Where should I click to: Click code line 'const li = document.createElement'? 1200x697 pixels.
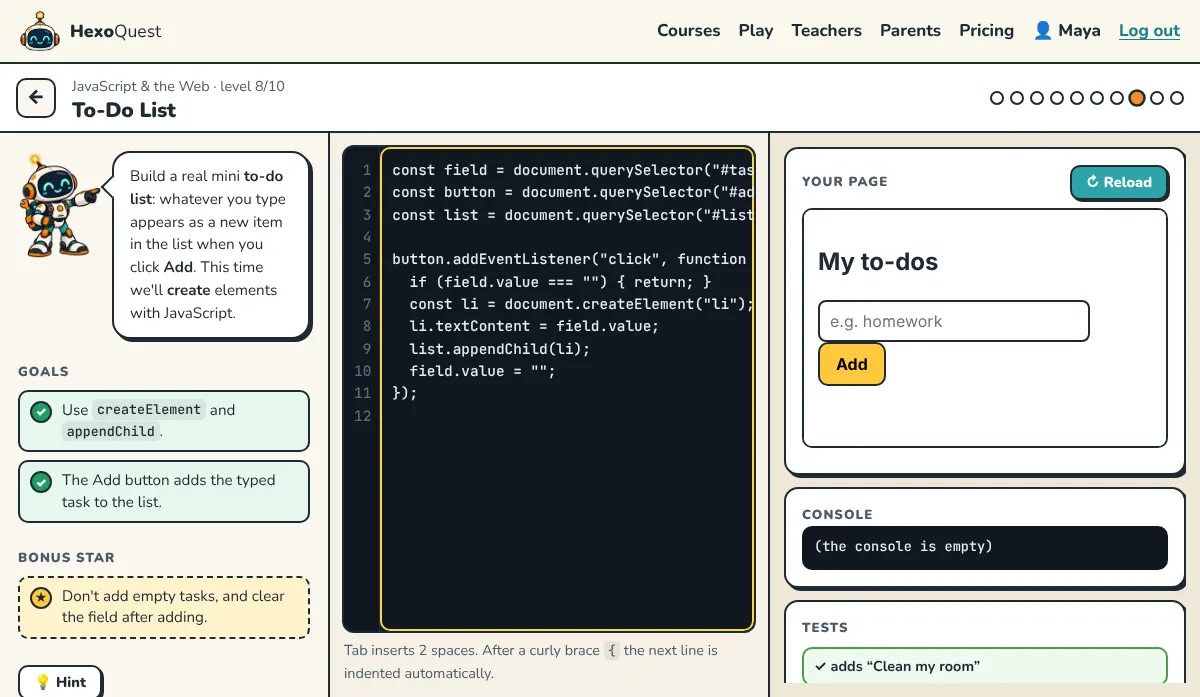[x=581, y=304]
